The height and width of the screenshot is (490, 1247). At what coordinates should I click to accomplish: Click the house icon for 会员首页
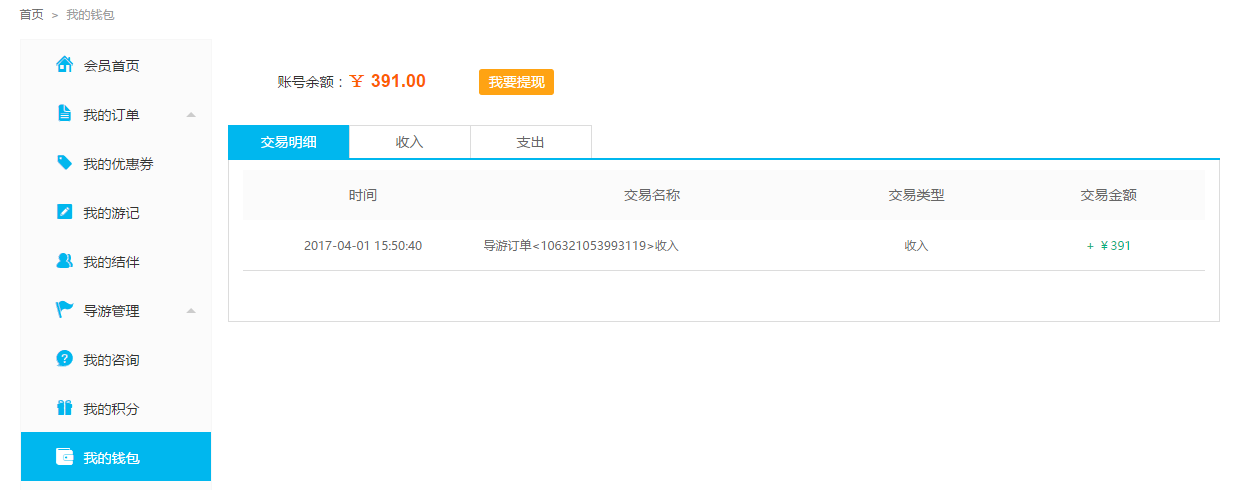pos(64,65)
